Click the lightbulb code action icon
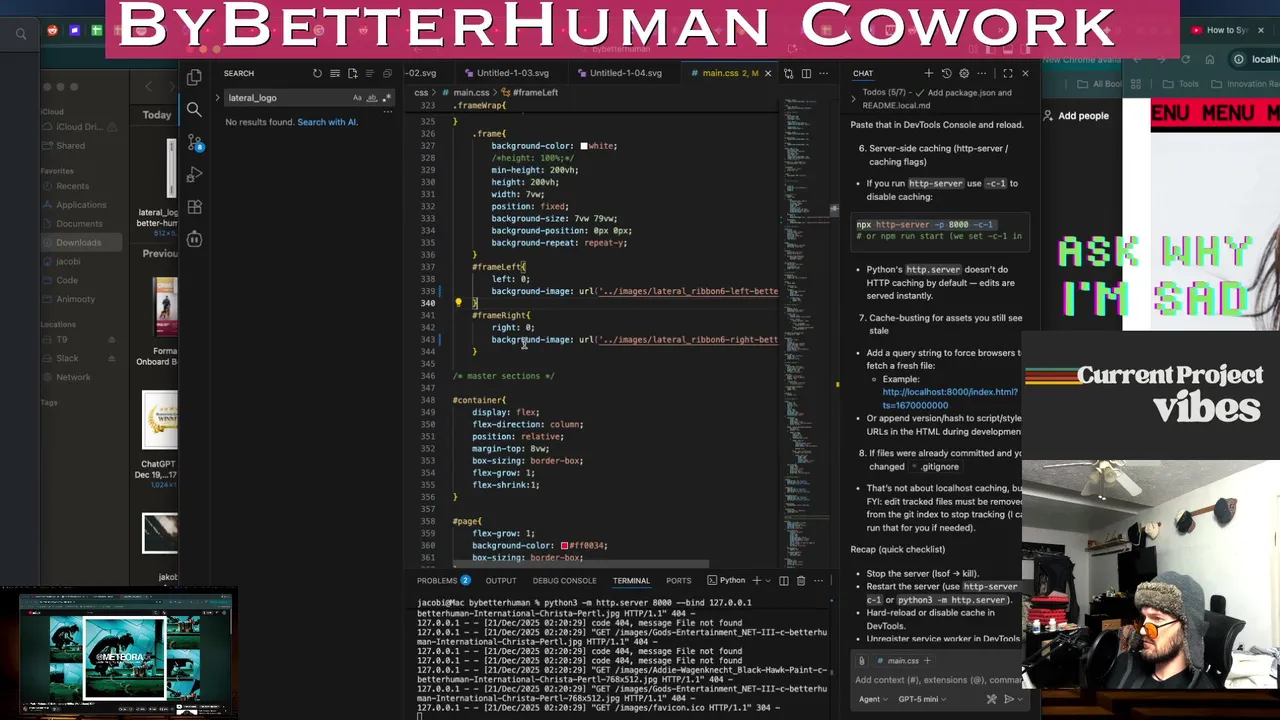The image size is (1280, 720). (x=458, y=302)
